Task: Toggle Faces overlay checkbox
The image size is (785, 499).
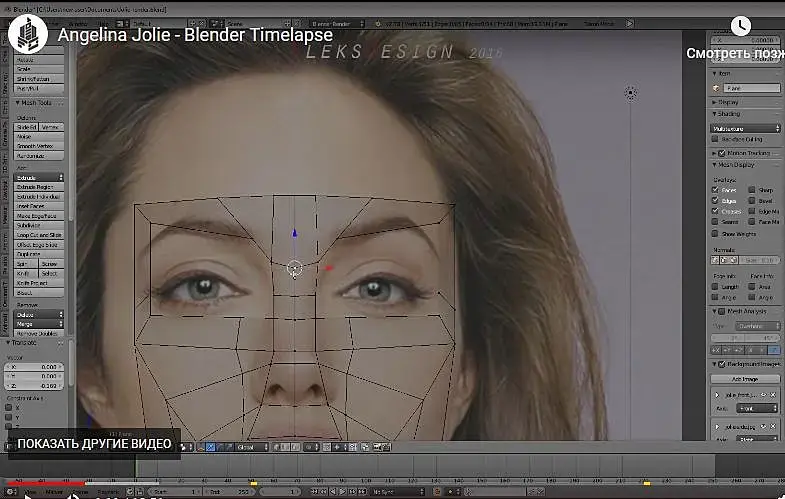Action: point(715,190)
